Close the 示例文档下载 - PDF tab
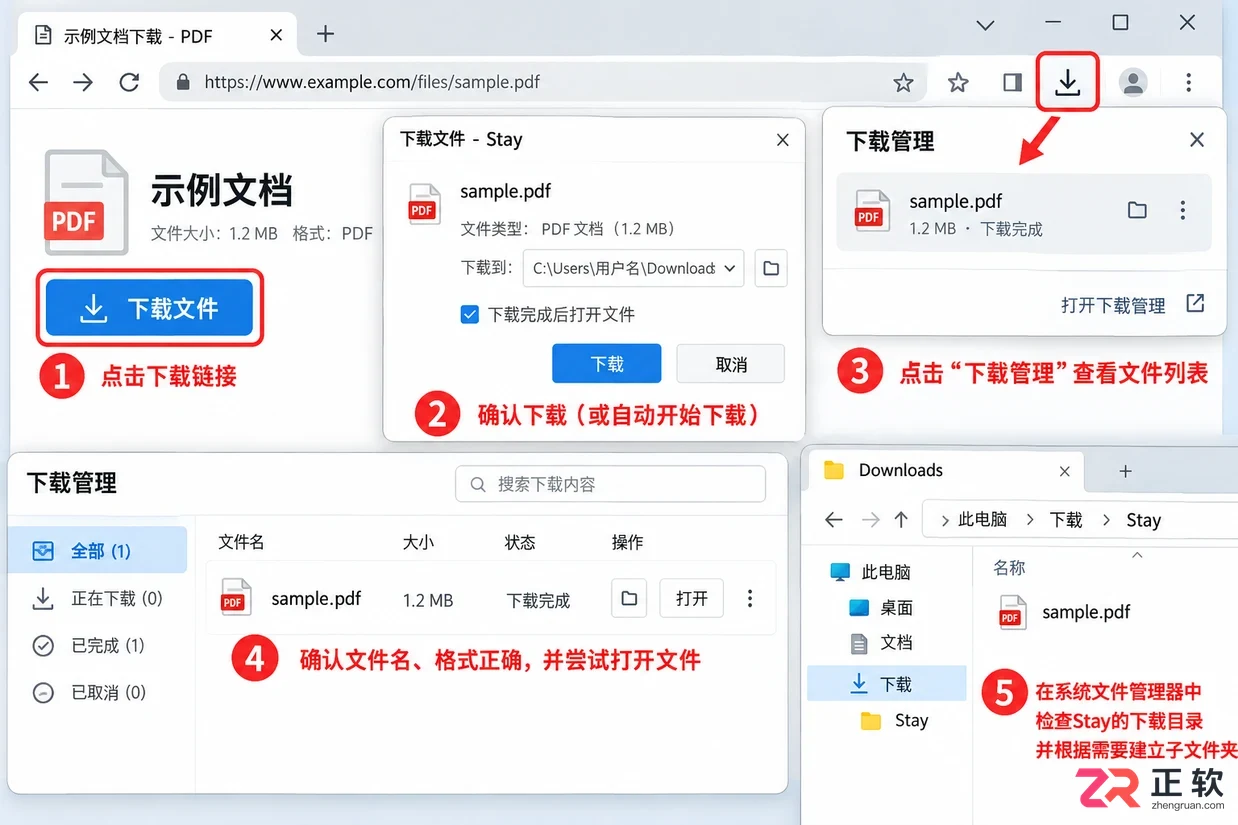 [x=276, y=35]
